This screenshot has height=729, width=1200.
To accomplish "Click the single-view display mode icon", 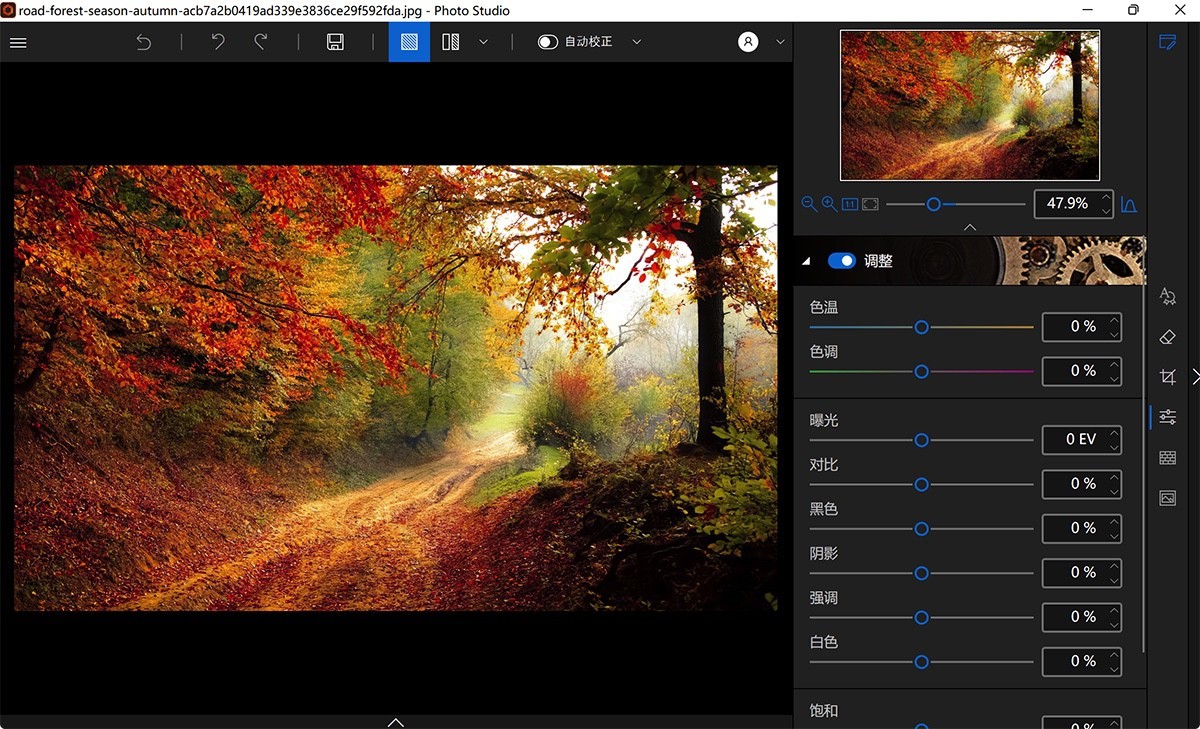I will (x=409, y=41).
